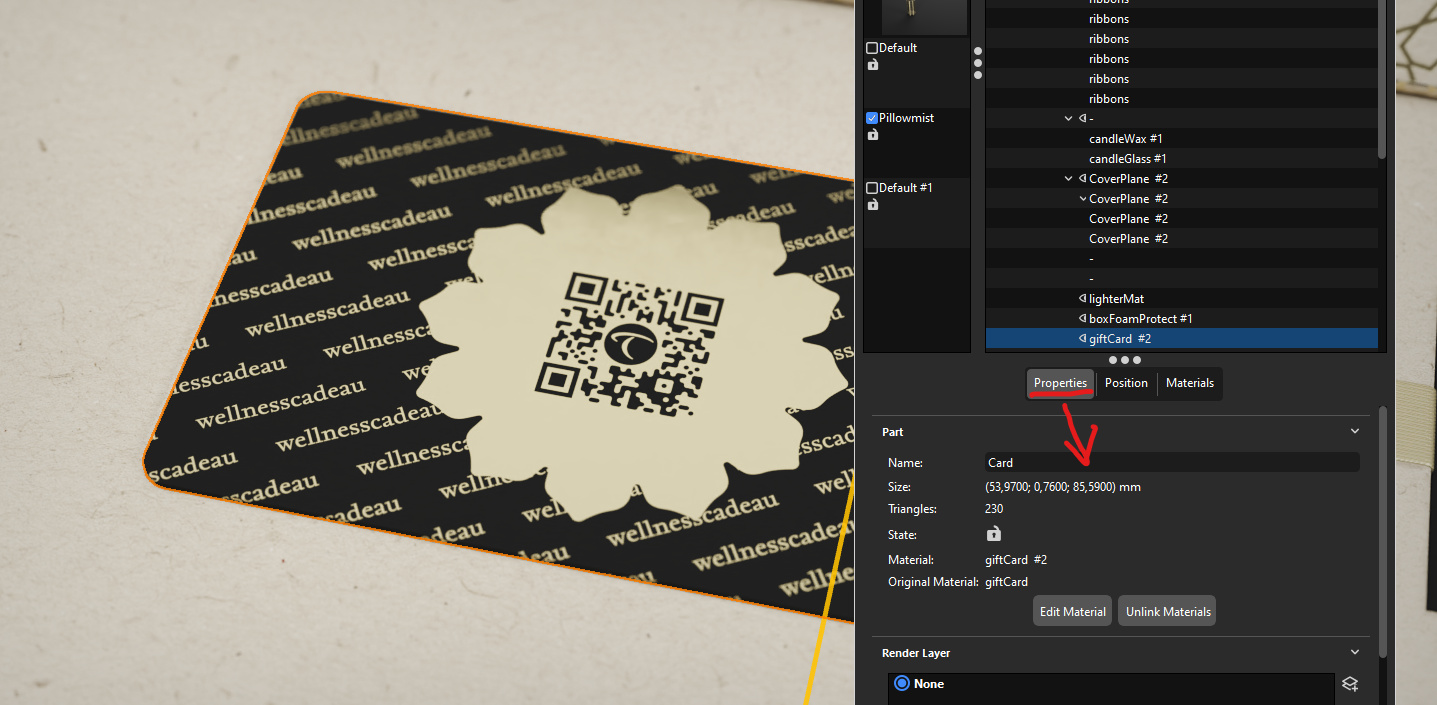
Task: Click the lock icon under Default model set
Action: (873, 64)
